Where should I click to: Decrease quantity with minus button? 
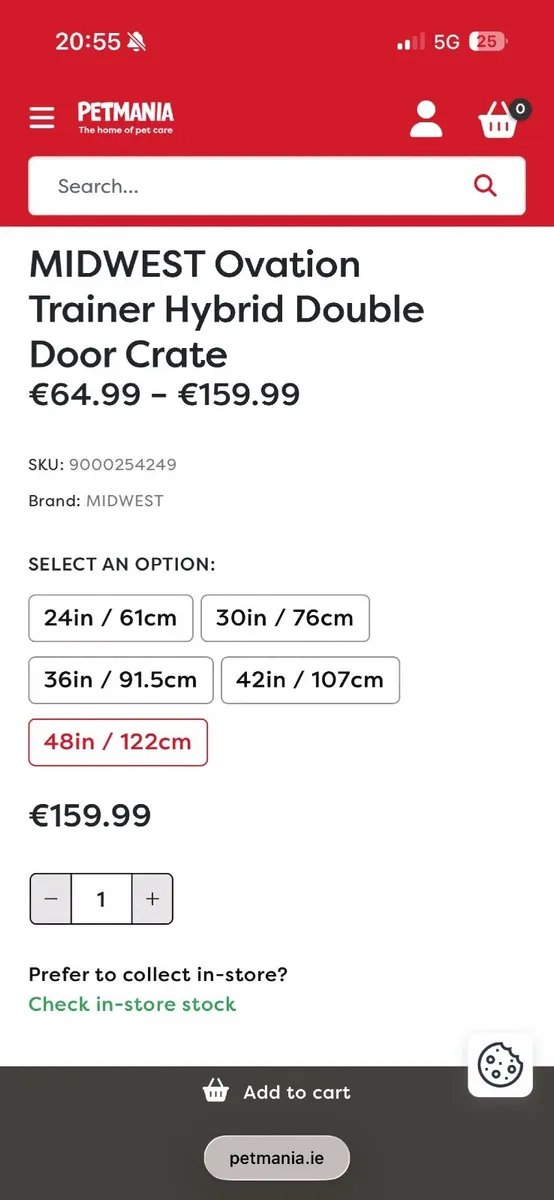pos(51,898)
